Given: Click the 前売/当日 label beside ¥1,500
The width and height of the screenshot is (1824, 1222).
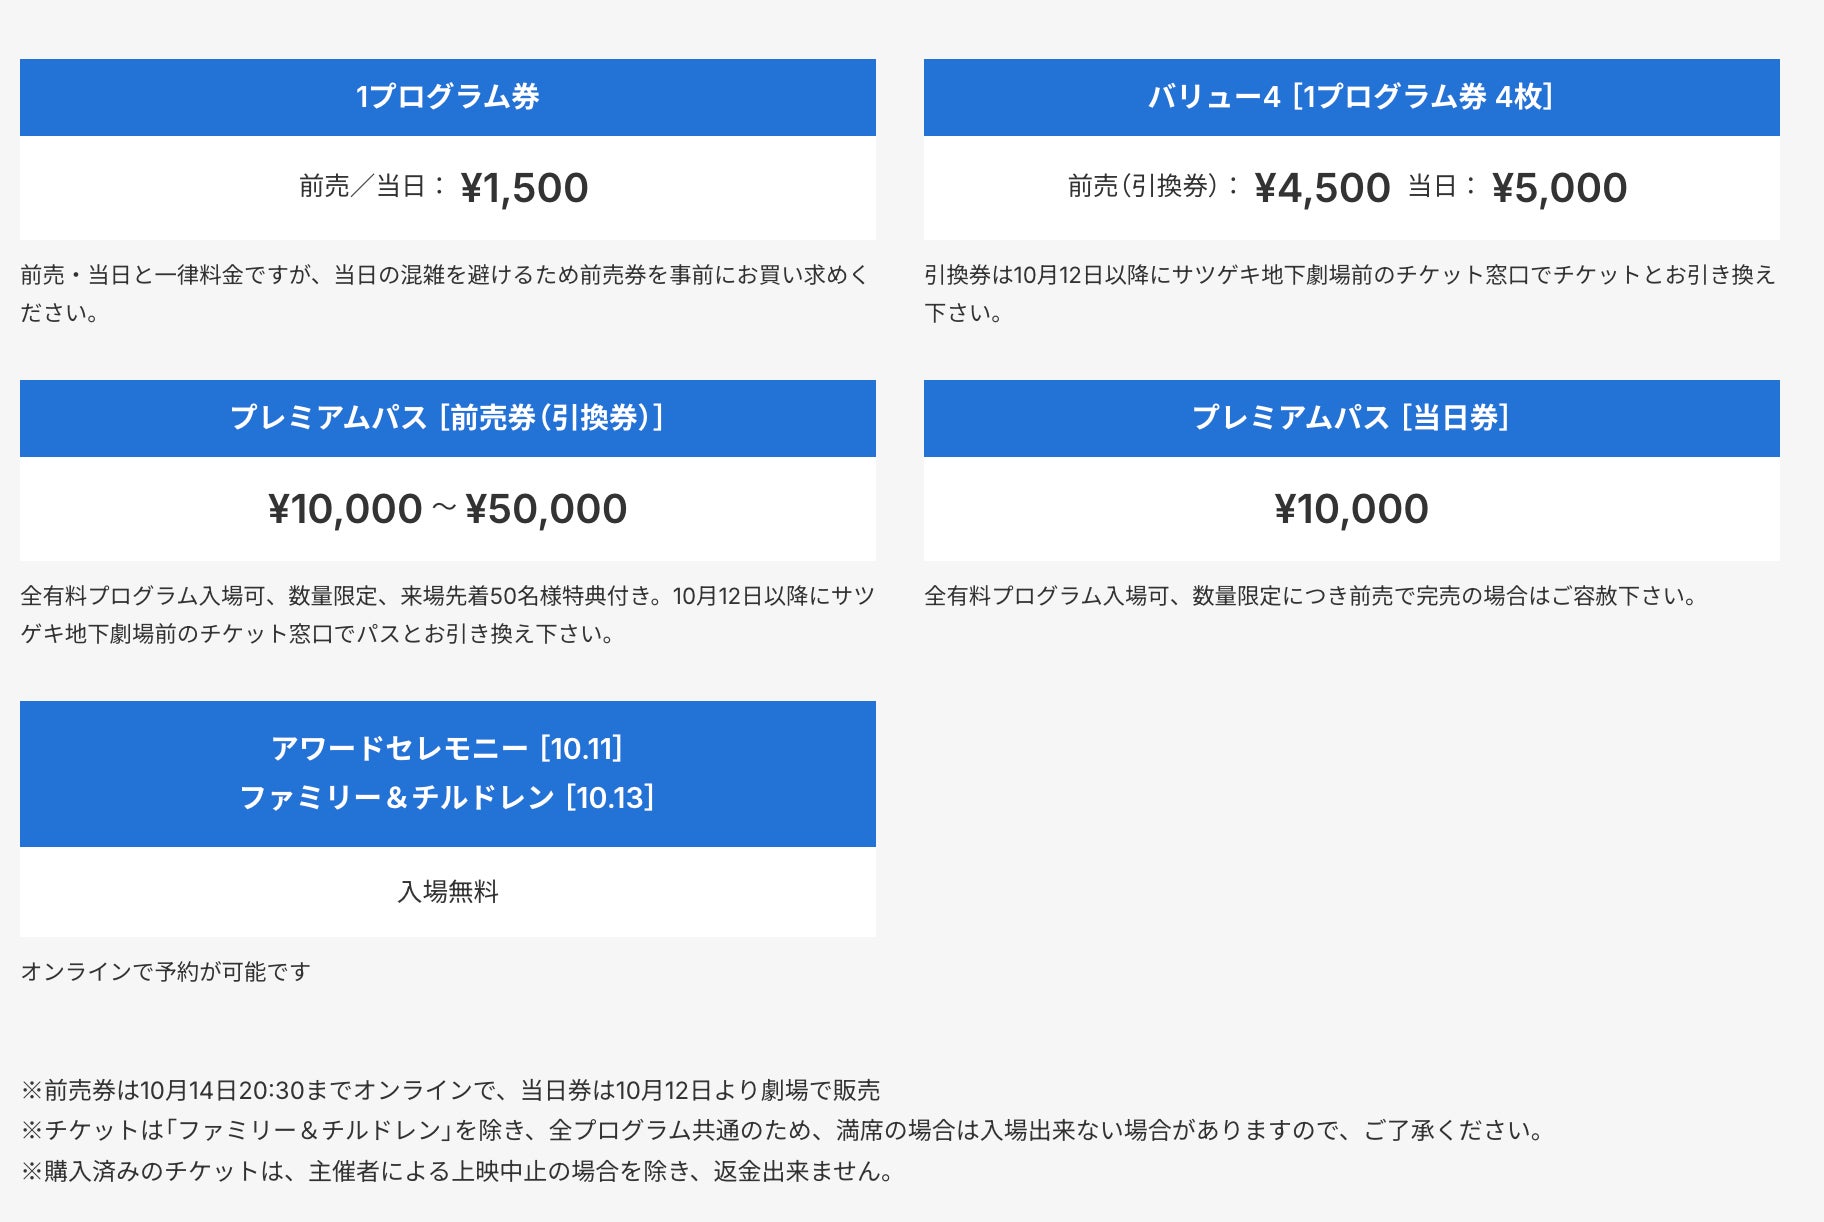Looking at the screenshot, I should click(372, 187).
